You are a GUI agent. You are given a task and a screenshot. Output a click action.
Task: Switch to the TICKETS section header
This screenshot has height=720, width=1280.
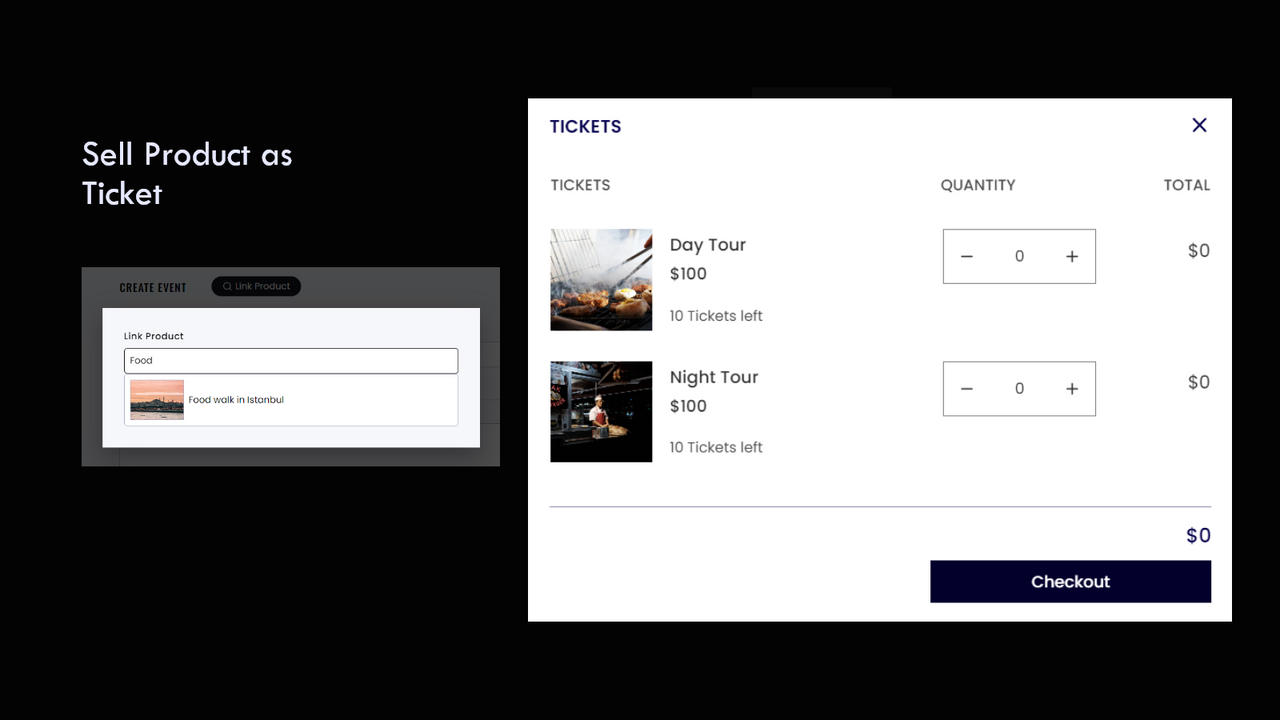click(585, 126)
